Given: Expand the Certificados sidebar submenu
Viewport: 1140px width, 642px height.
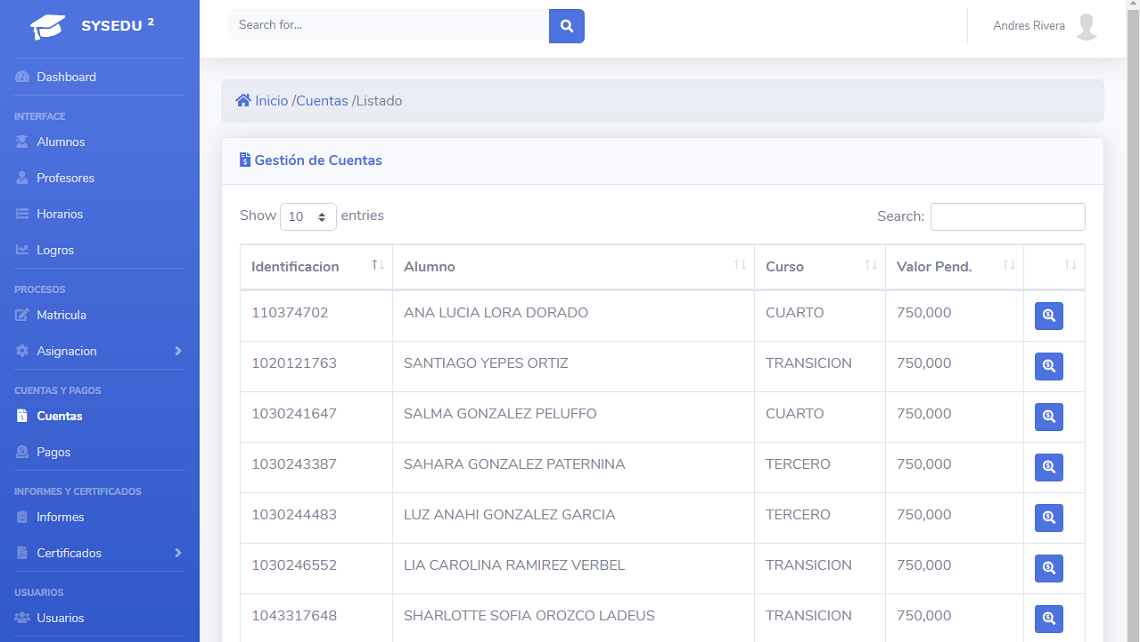Looking at the screenshot, I should (100, 553).
